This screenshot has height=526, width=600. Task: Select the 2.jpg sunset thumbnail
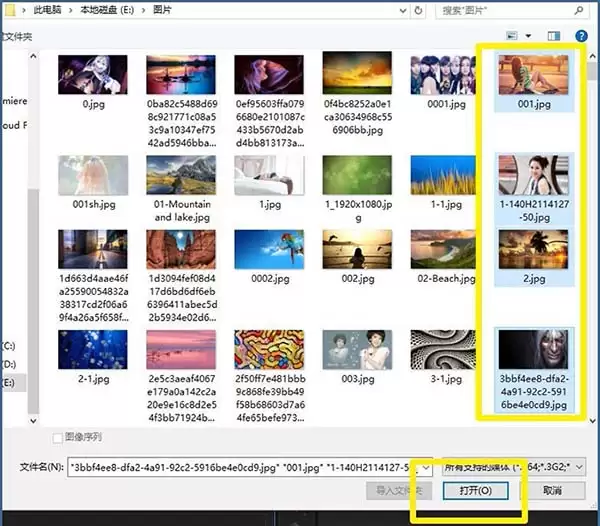(533, 249)
